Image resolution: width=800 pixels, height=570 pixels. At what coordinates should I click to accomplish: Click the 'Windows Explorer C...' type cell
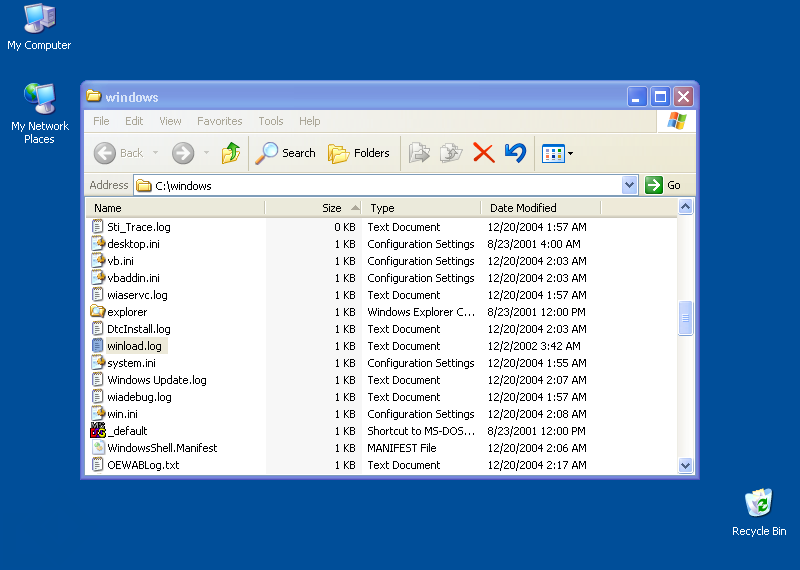[x=421, y=312]
